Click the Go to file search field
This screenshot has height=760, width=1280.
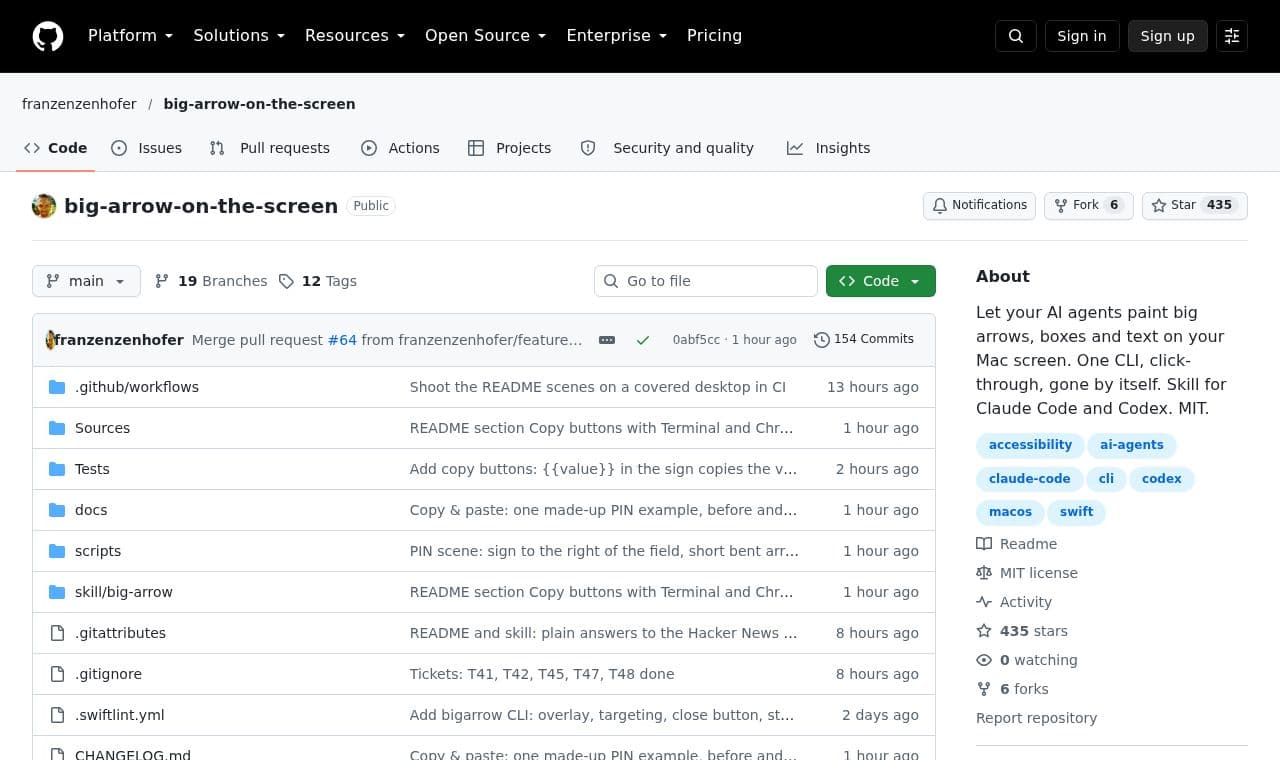706,281
